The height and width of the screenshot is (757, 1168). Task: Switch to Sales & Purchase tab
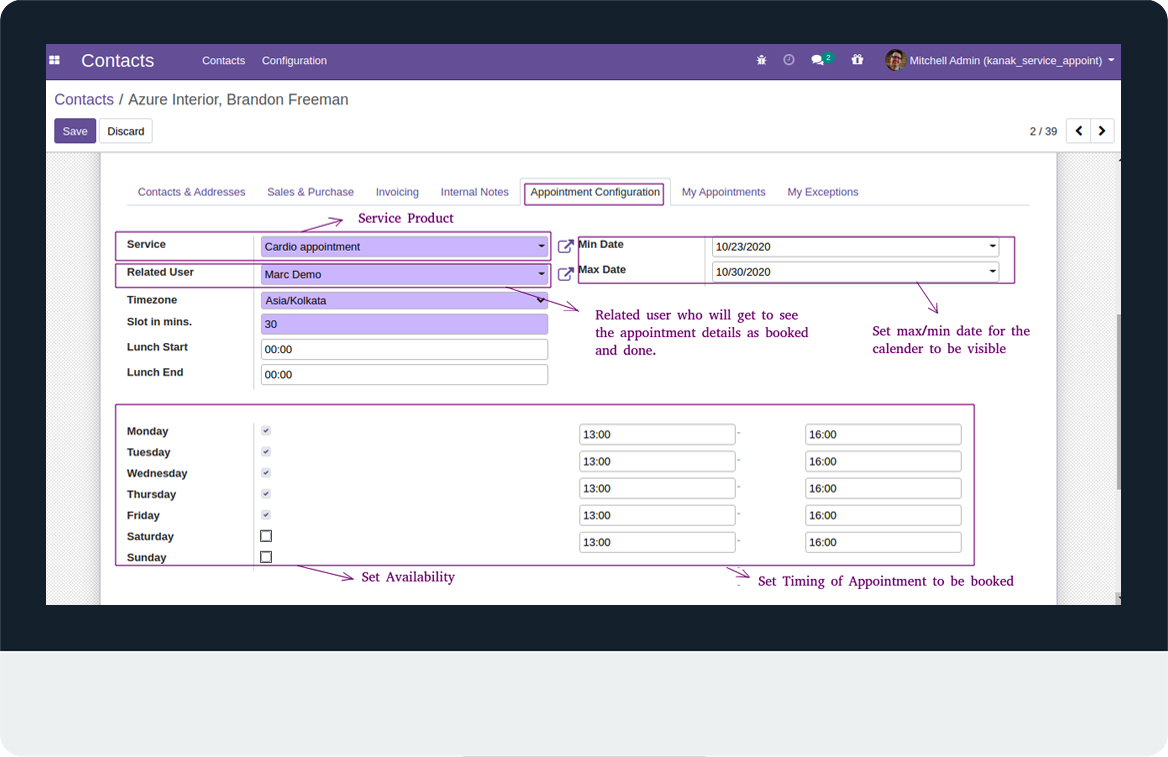click(311, 191)
